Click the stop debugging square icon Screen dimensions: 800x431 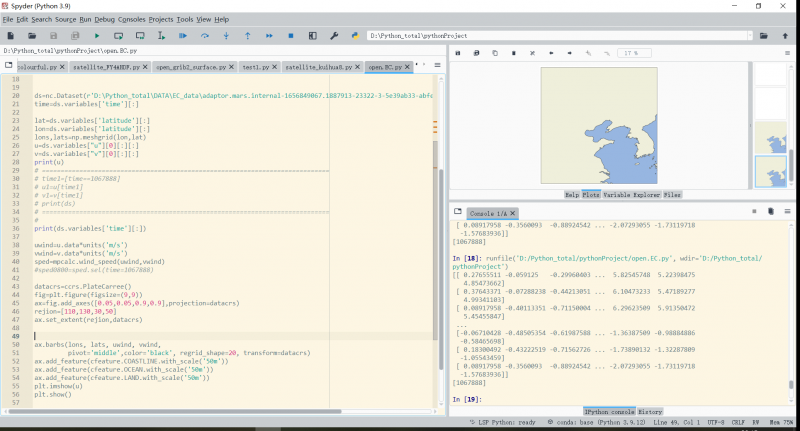tap(291, 36)
